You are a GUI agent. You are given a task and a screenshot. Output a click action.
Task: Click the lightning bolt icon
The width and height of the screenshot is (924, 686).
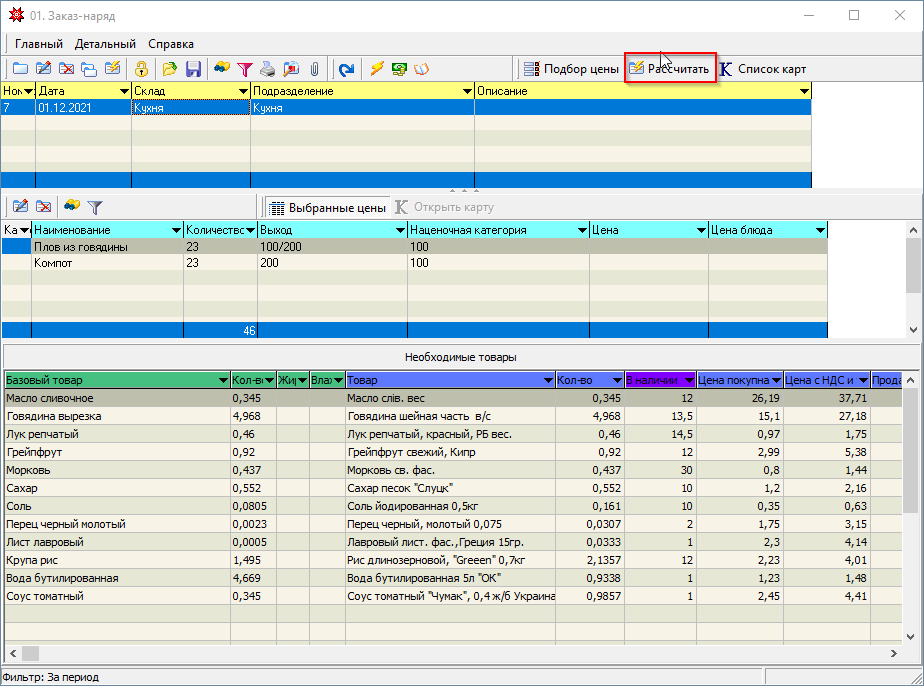click(377, 69)
